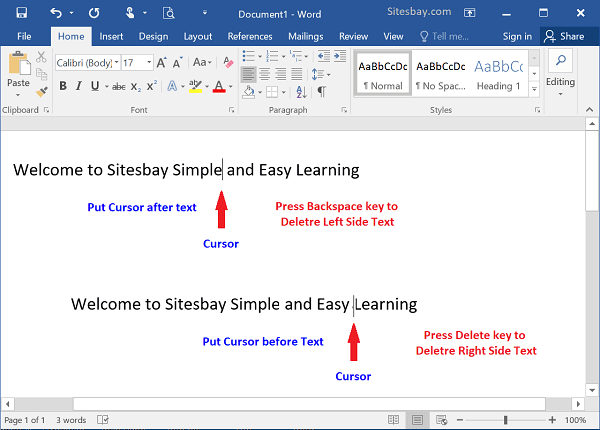Toggle Subscript formatting
Screen dimensions: 600x430
(135, 87)
